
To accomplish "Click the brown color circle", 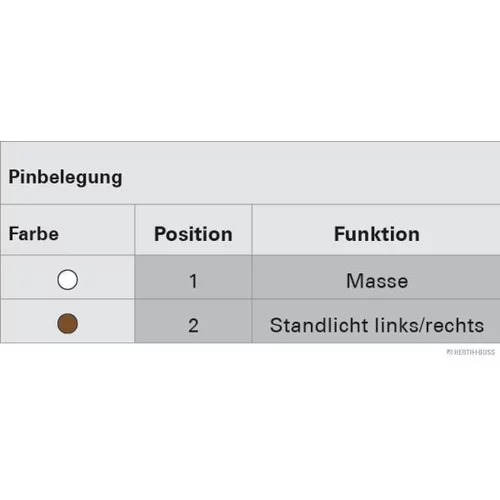I will point(67,323).
